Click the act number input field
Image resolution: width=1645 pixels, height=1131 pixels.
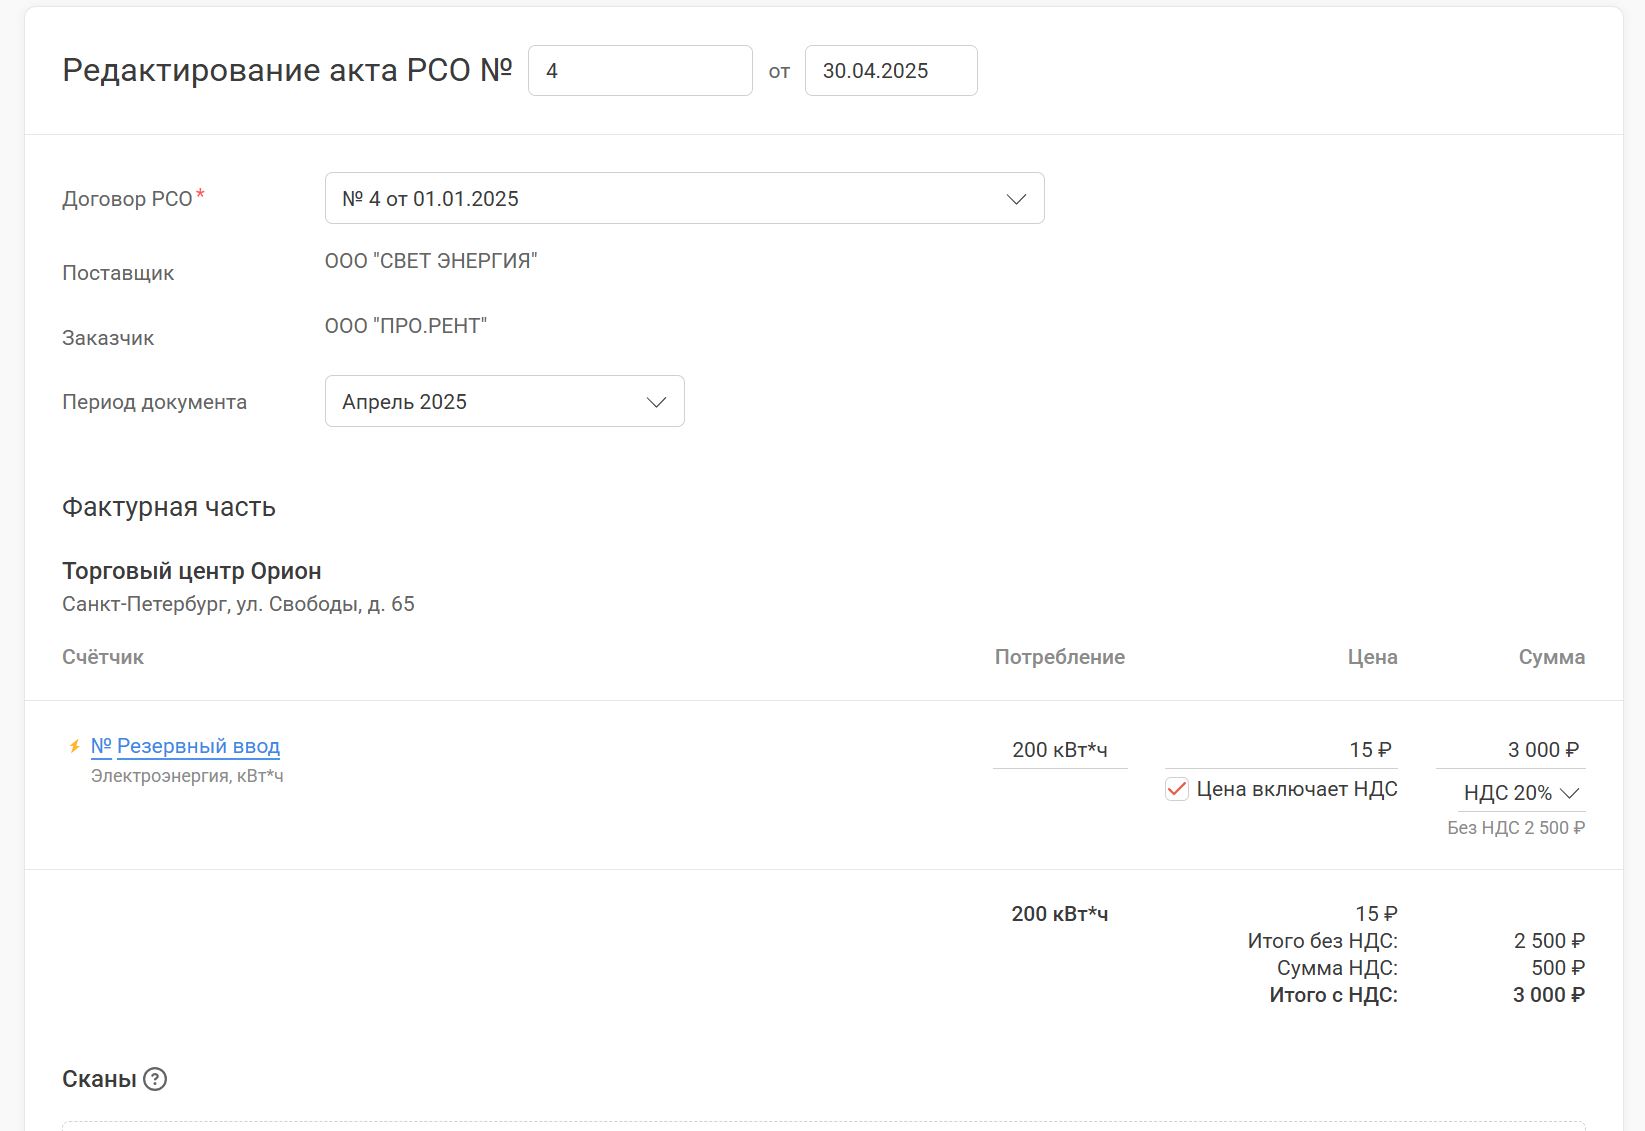[x=640, y=70]
